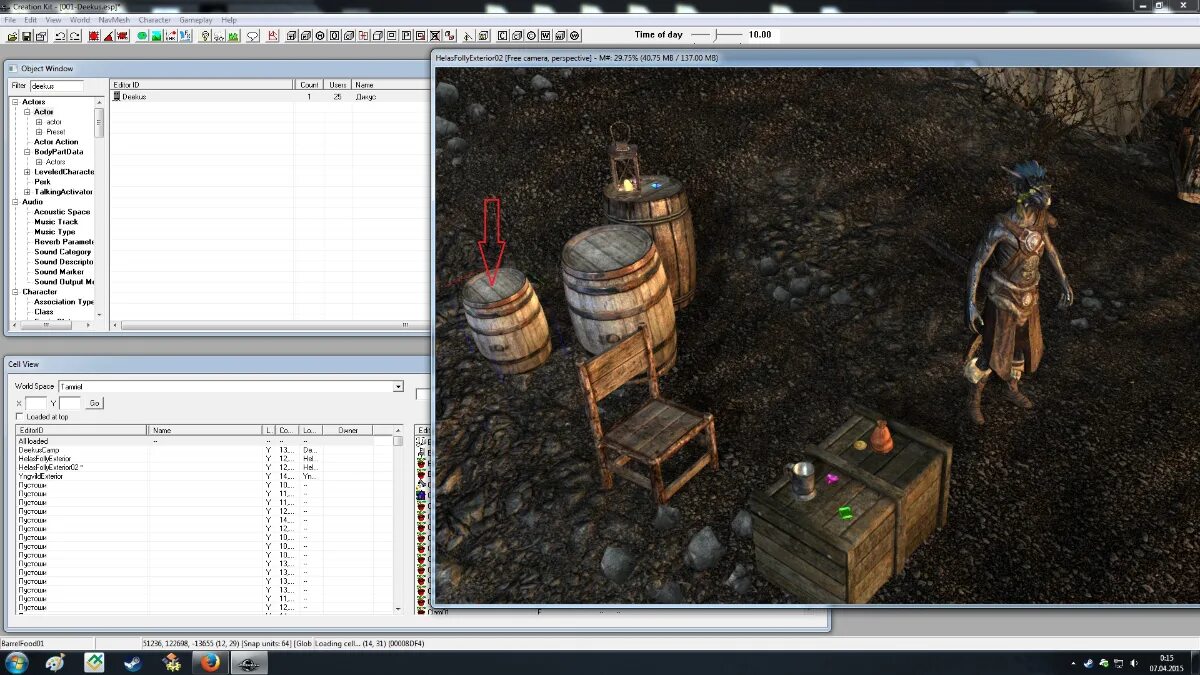Click the Go button in Cell View
1200x675 pixels.
tap(95, 403)
